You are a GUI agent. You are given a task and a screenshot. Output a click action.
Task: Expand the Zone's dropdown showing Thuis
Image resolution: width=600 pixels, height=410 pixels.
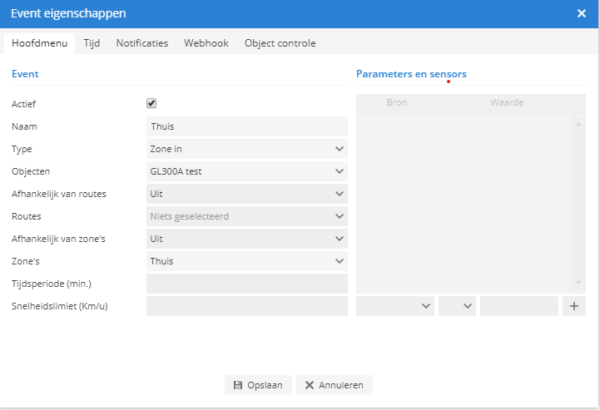(247, 261)
